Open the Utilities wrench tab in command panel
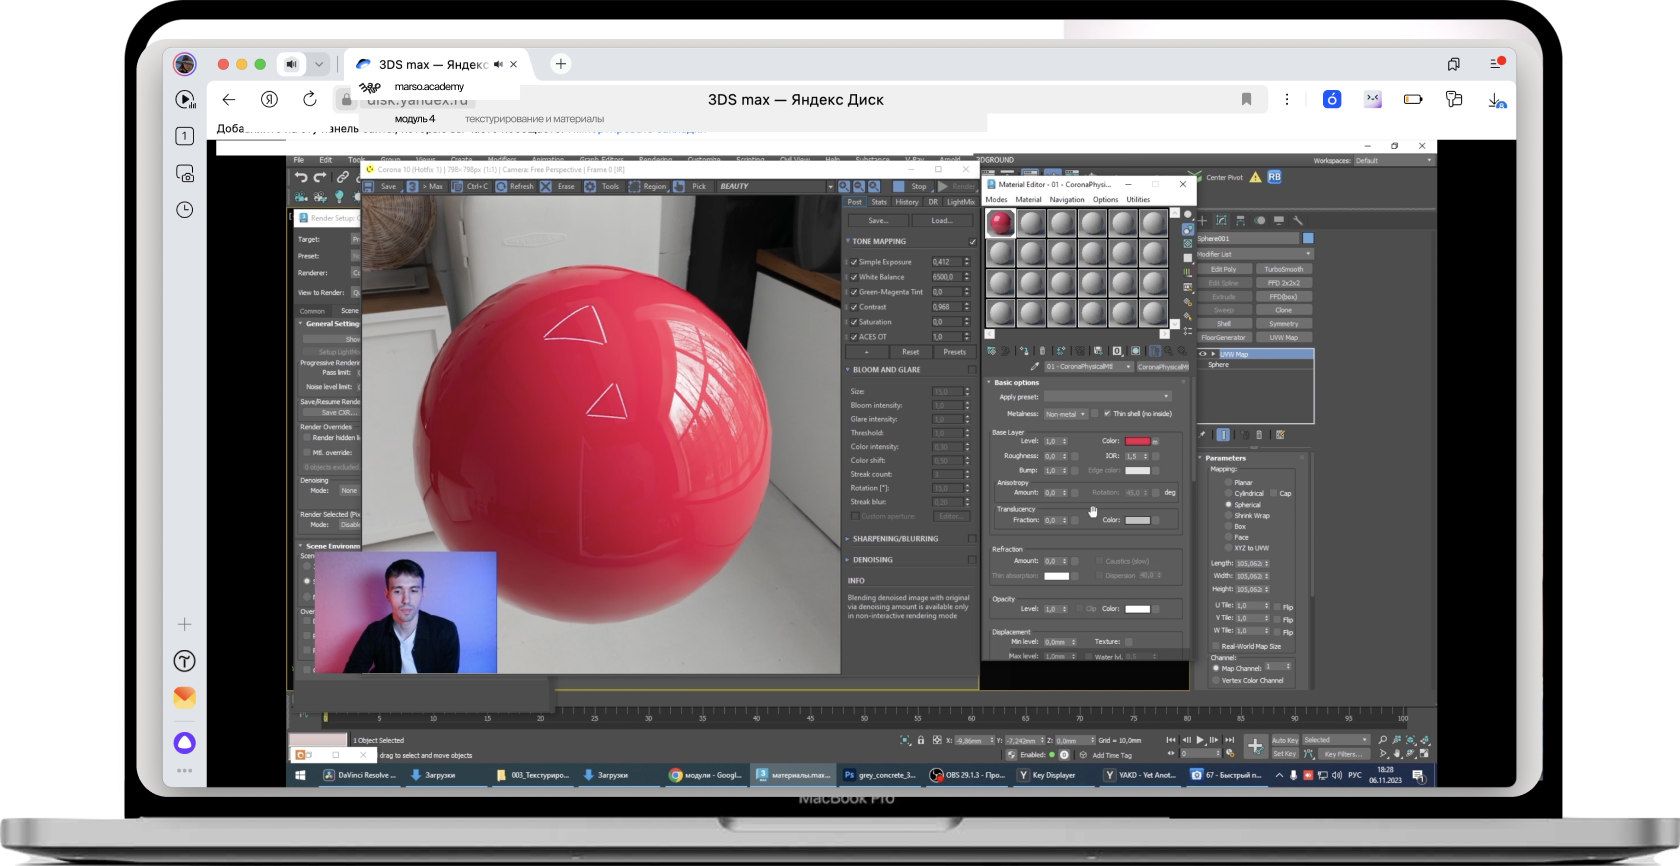The height and width of the screenshot is (866, 1680). point(1298,220)
